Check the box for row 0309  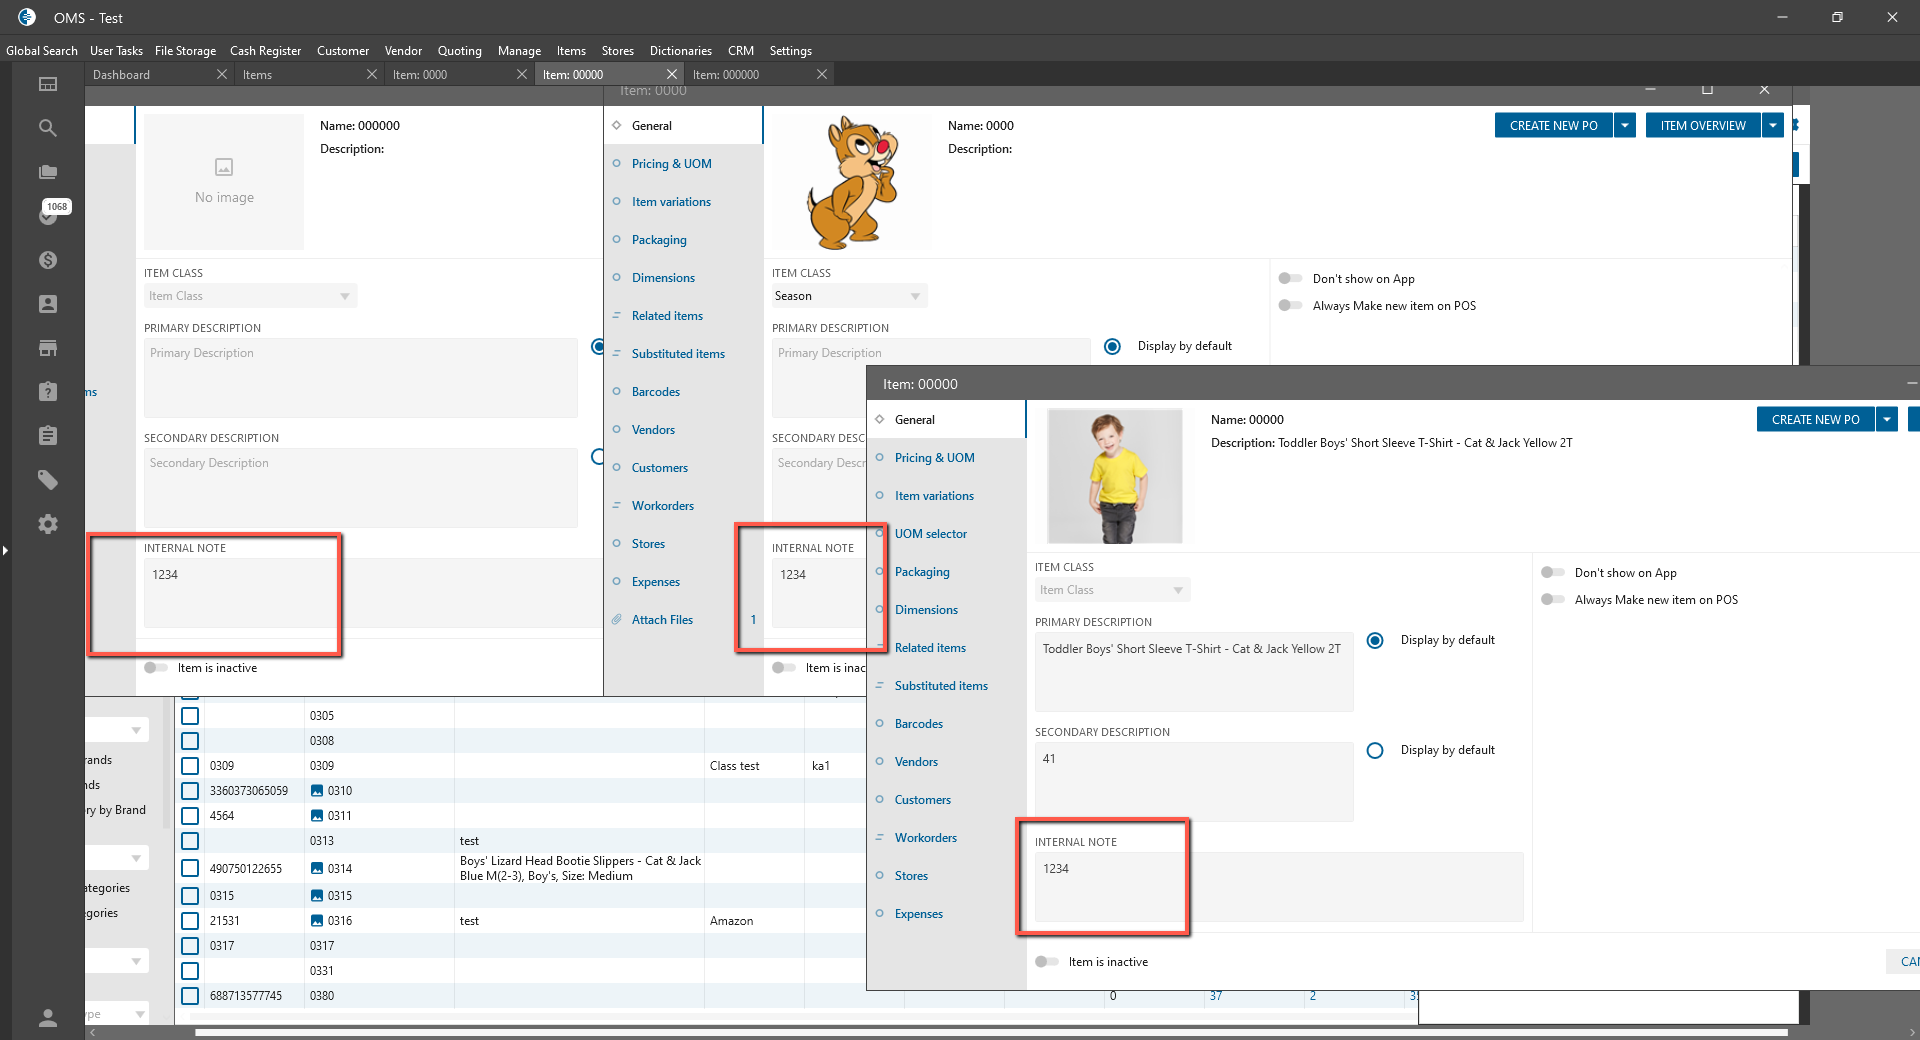click(190, 766)
